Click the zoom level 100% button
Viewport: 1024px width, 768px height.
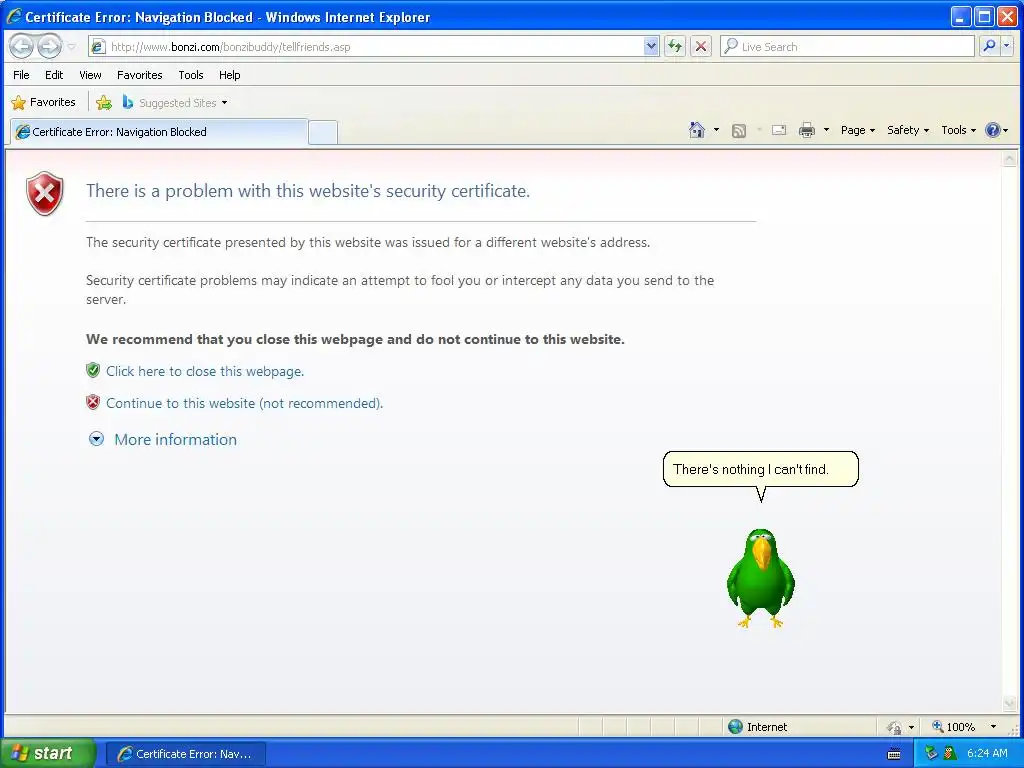(953, 727)
